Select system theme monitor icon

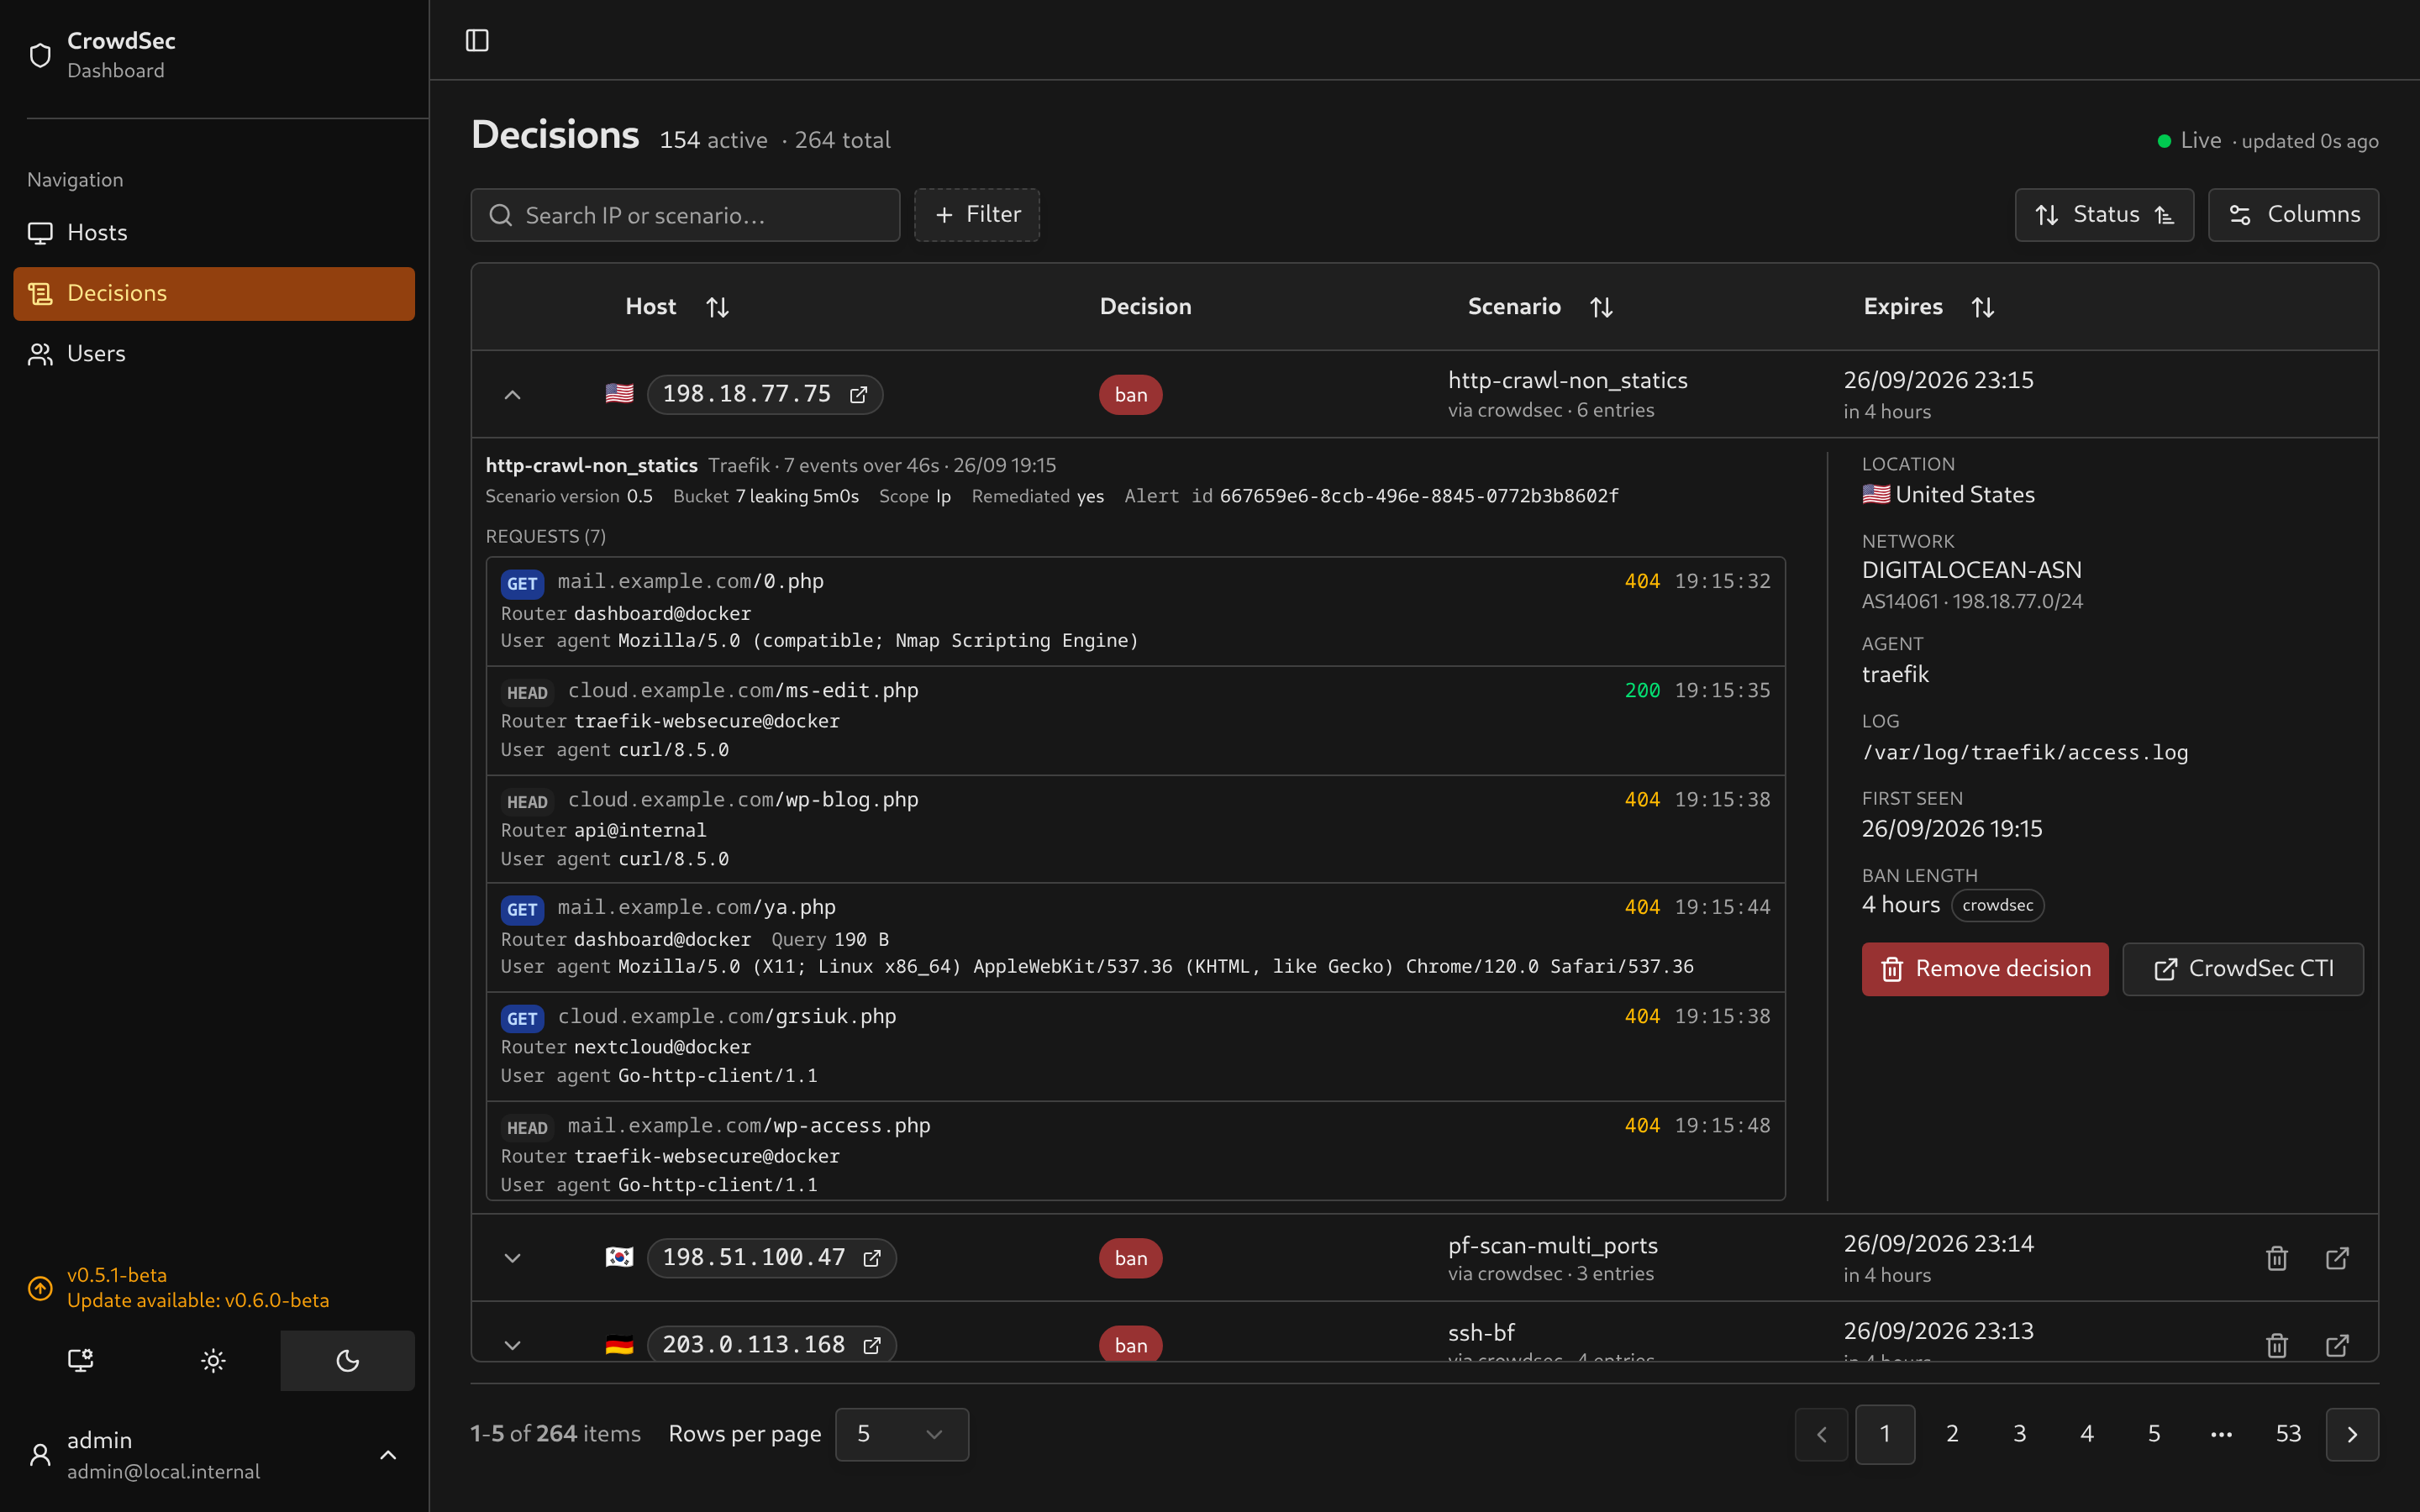point(80,1360)
